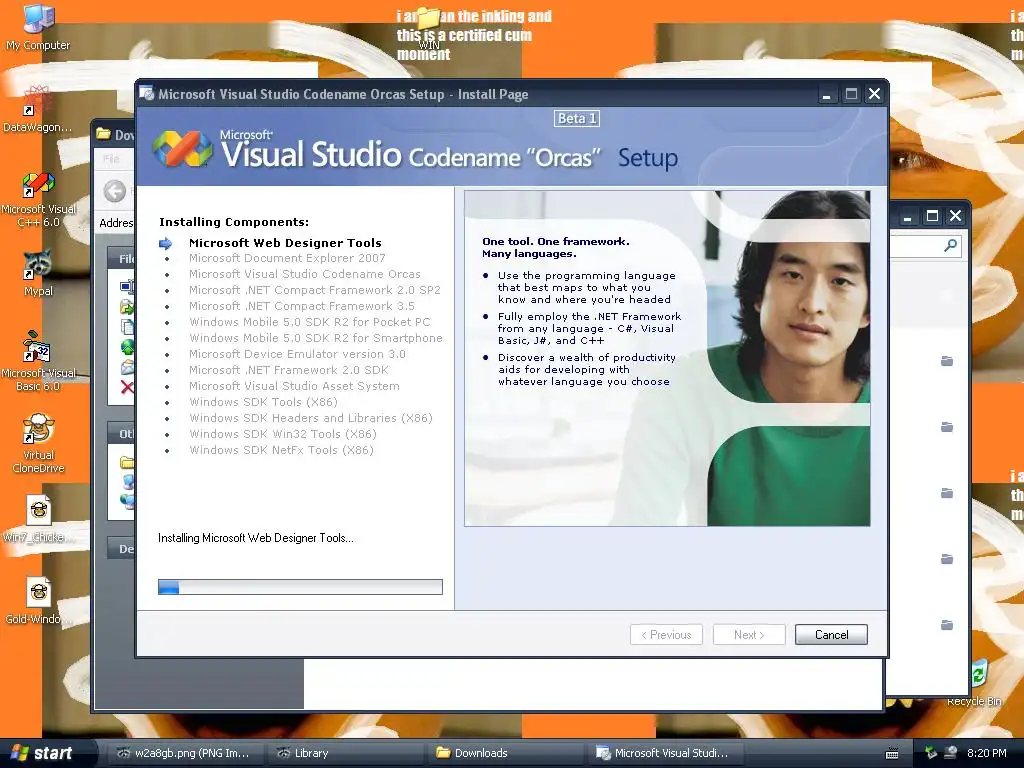Viewport: 1024px width, 768px height.
Task: Click the clock showing 8:20 PM
Action: [x=986, y=753]
